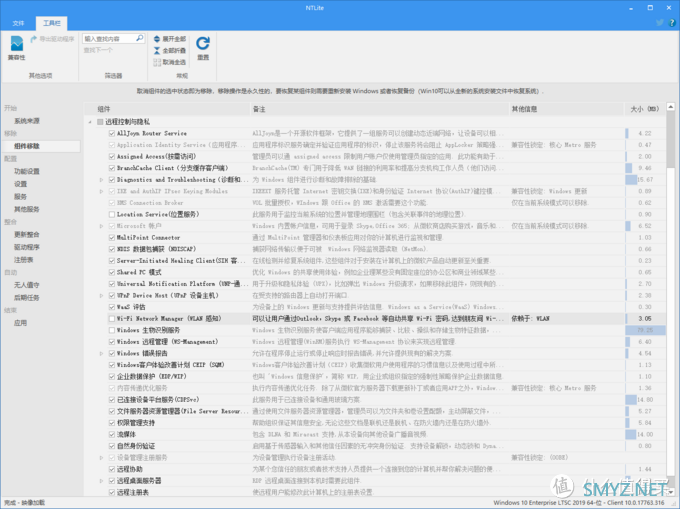Click the 79.25 size bar for Windows 生物识别服务

click(x=645, y=330)
